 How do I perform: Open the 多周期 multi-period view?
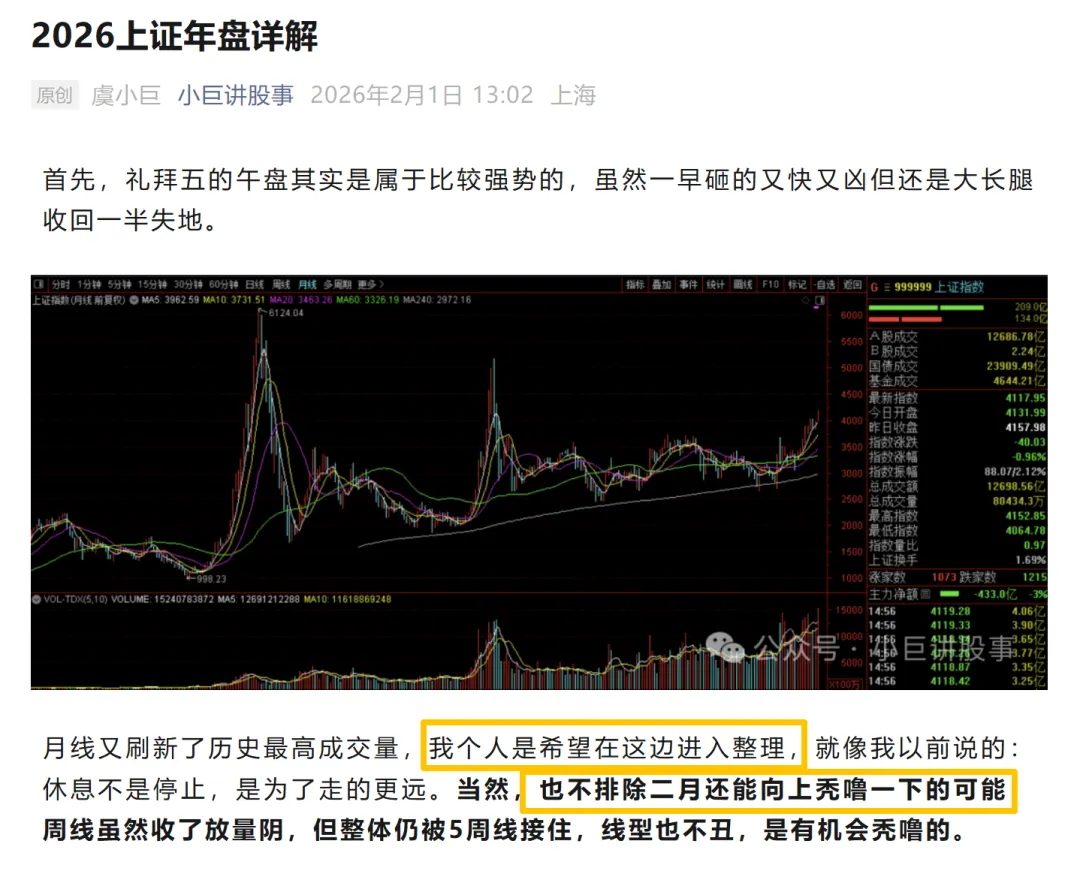click(337, 284)
